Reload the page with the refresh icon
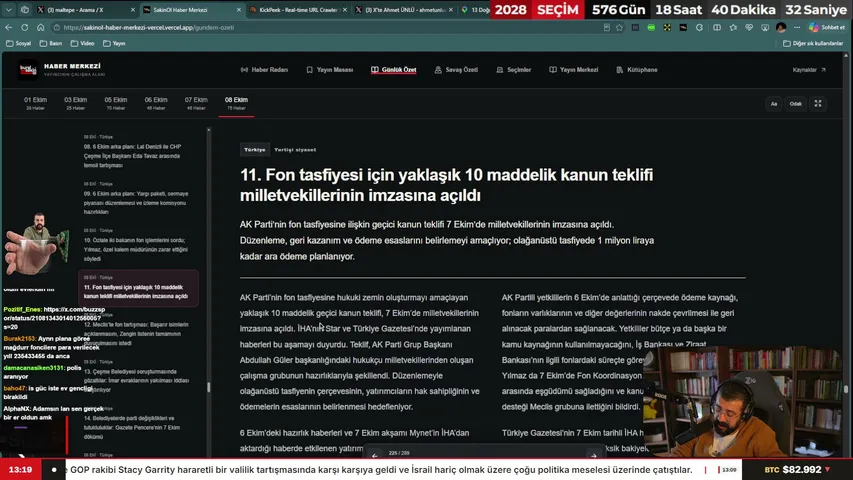This screenshot has width=853, height=480. pos(24,27)
